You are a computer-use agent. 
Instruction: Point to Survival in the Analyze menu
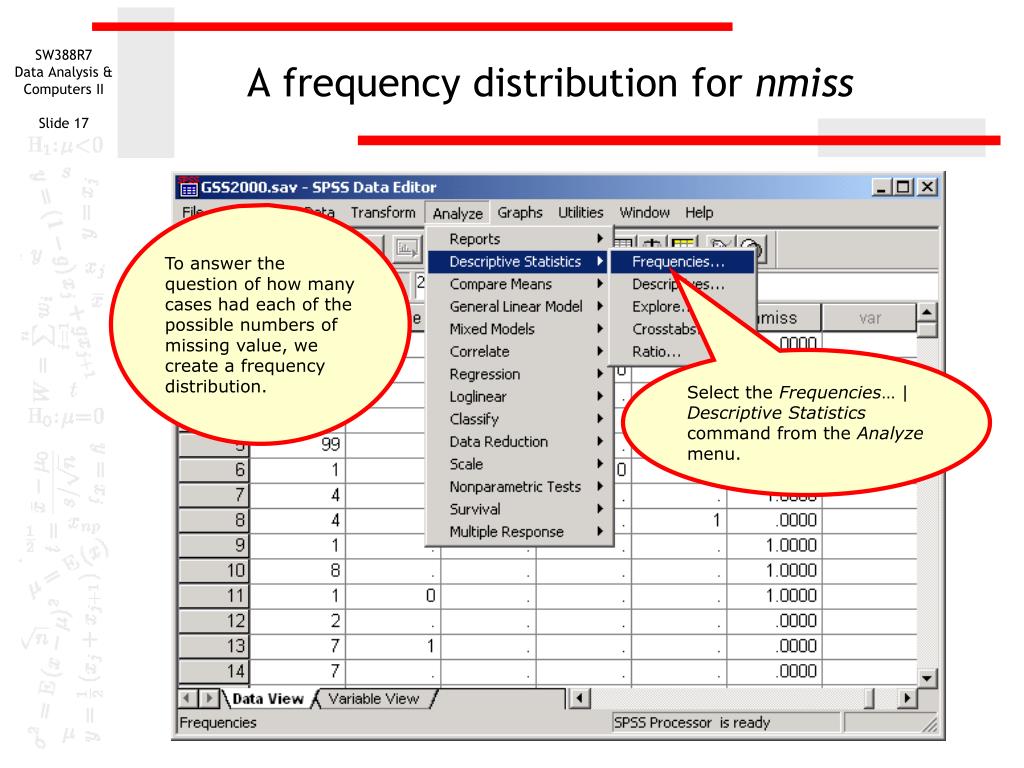[519, 509]
